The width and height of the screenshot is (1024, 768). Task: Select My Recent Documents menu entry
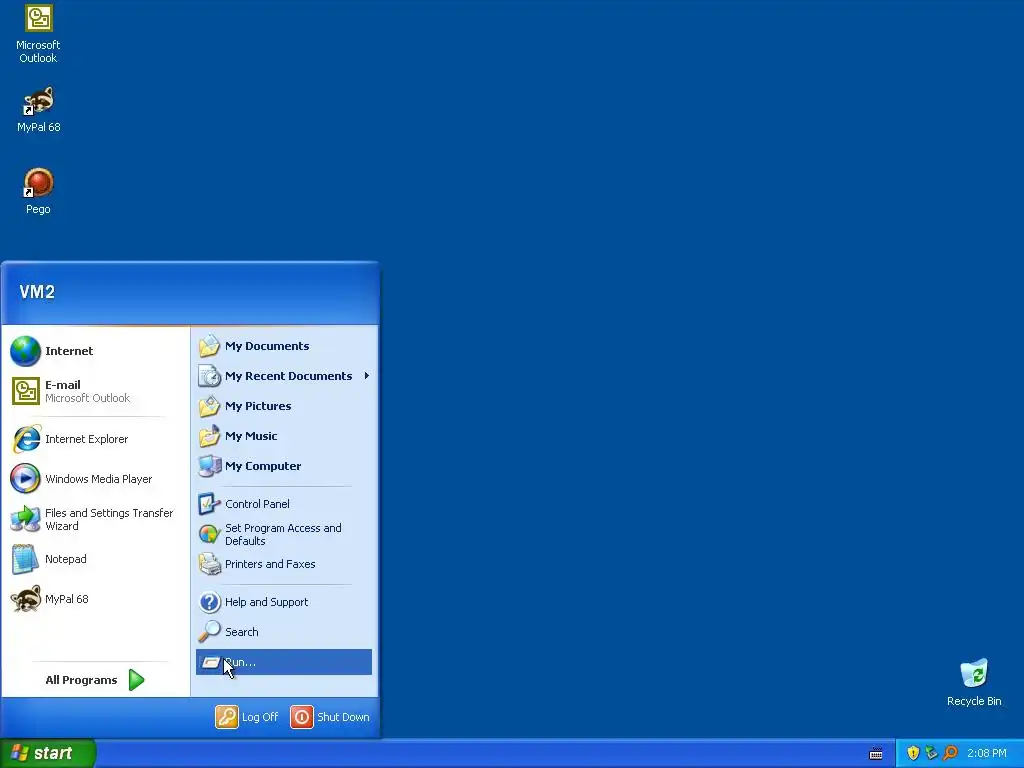point(284,376)
